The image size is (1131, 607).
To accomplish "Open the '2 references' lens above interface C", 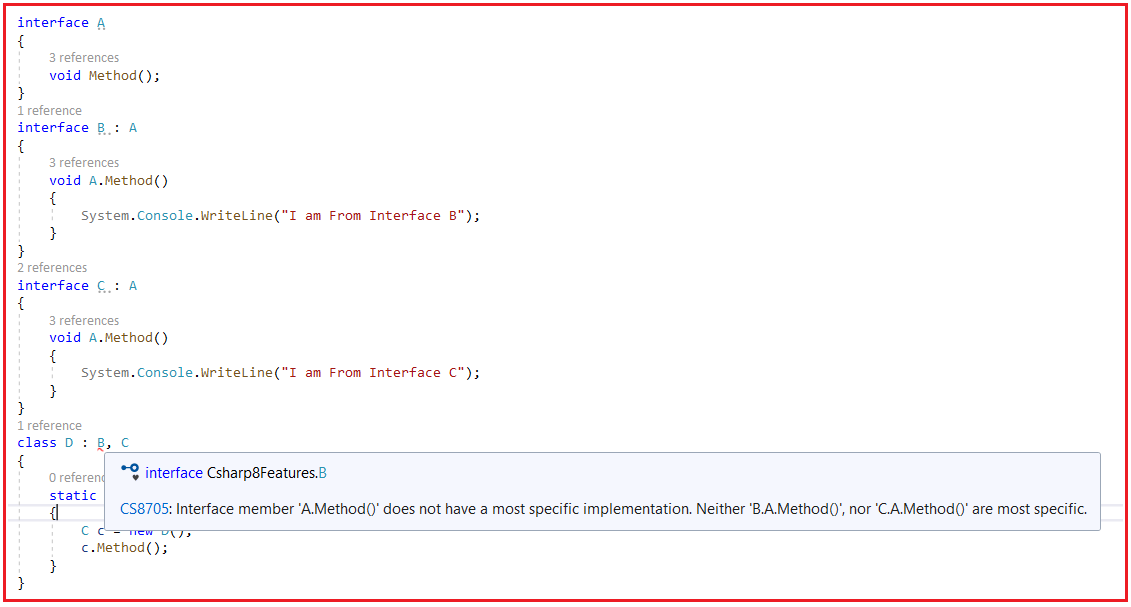I will point(52,267).
